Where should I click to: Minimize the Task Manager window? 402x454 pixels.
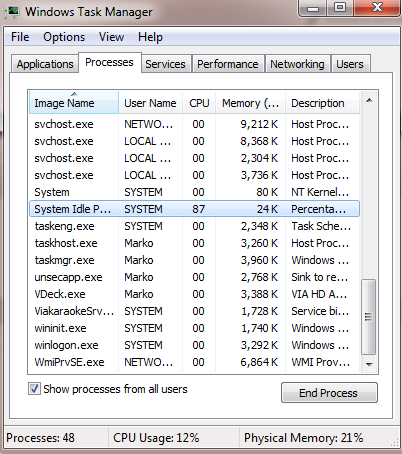click(312, 7)
